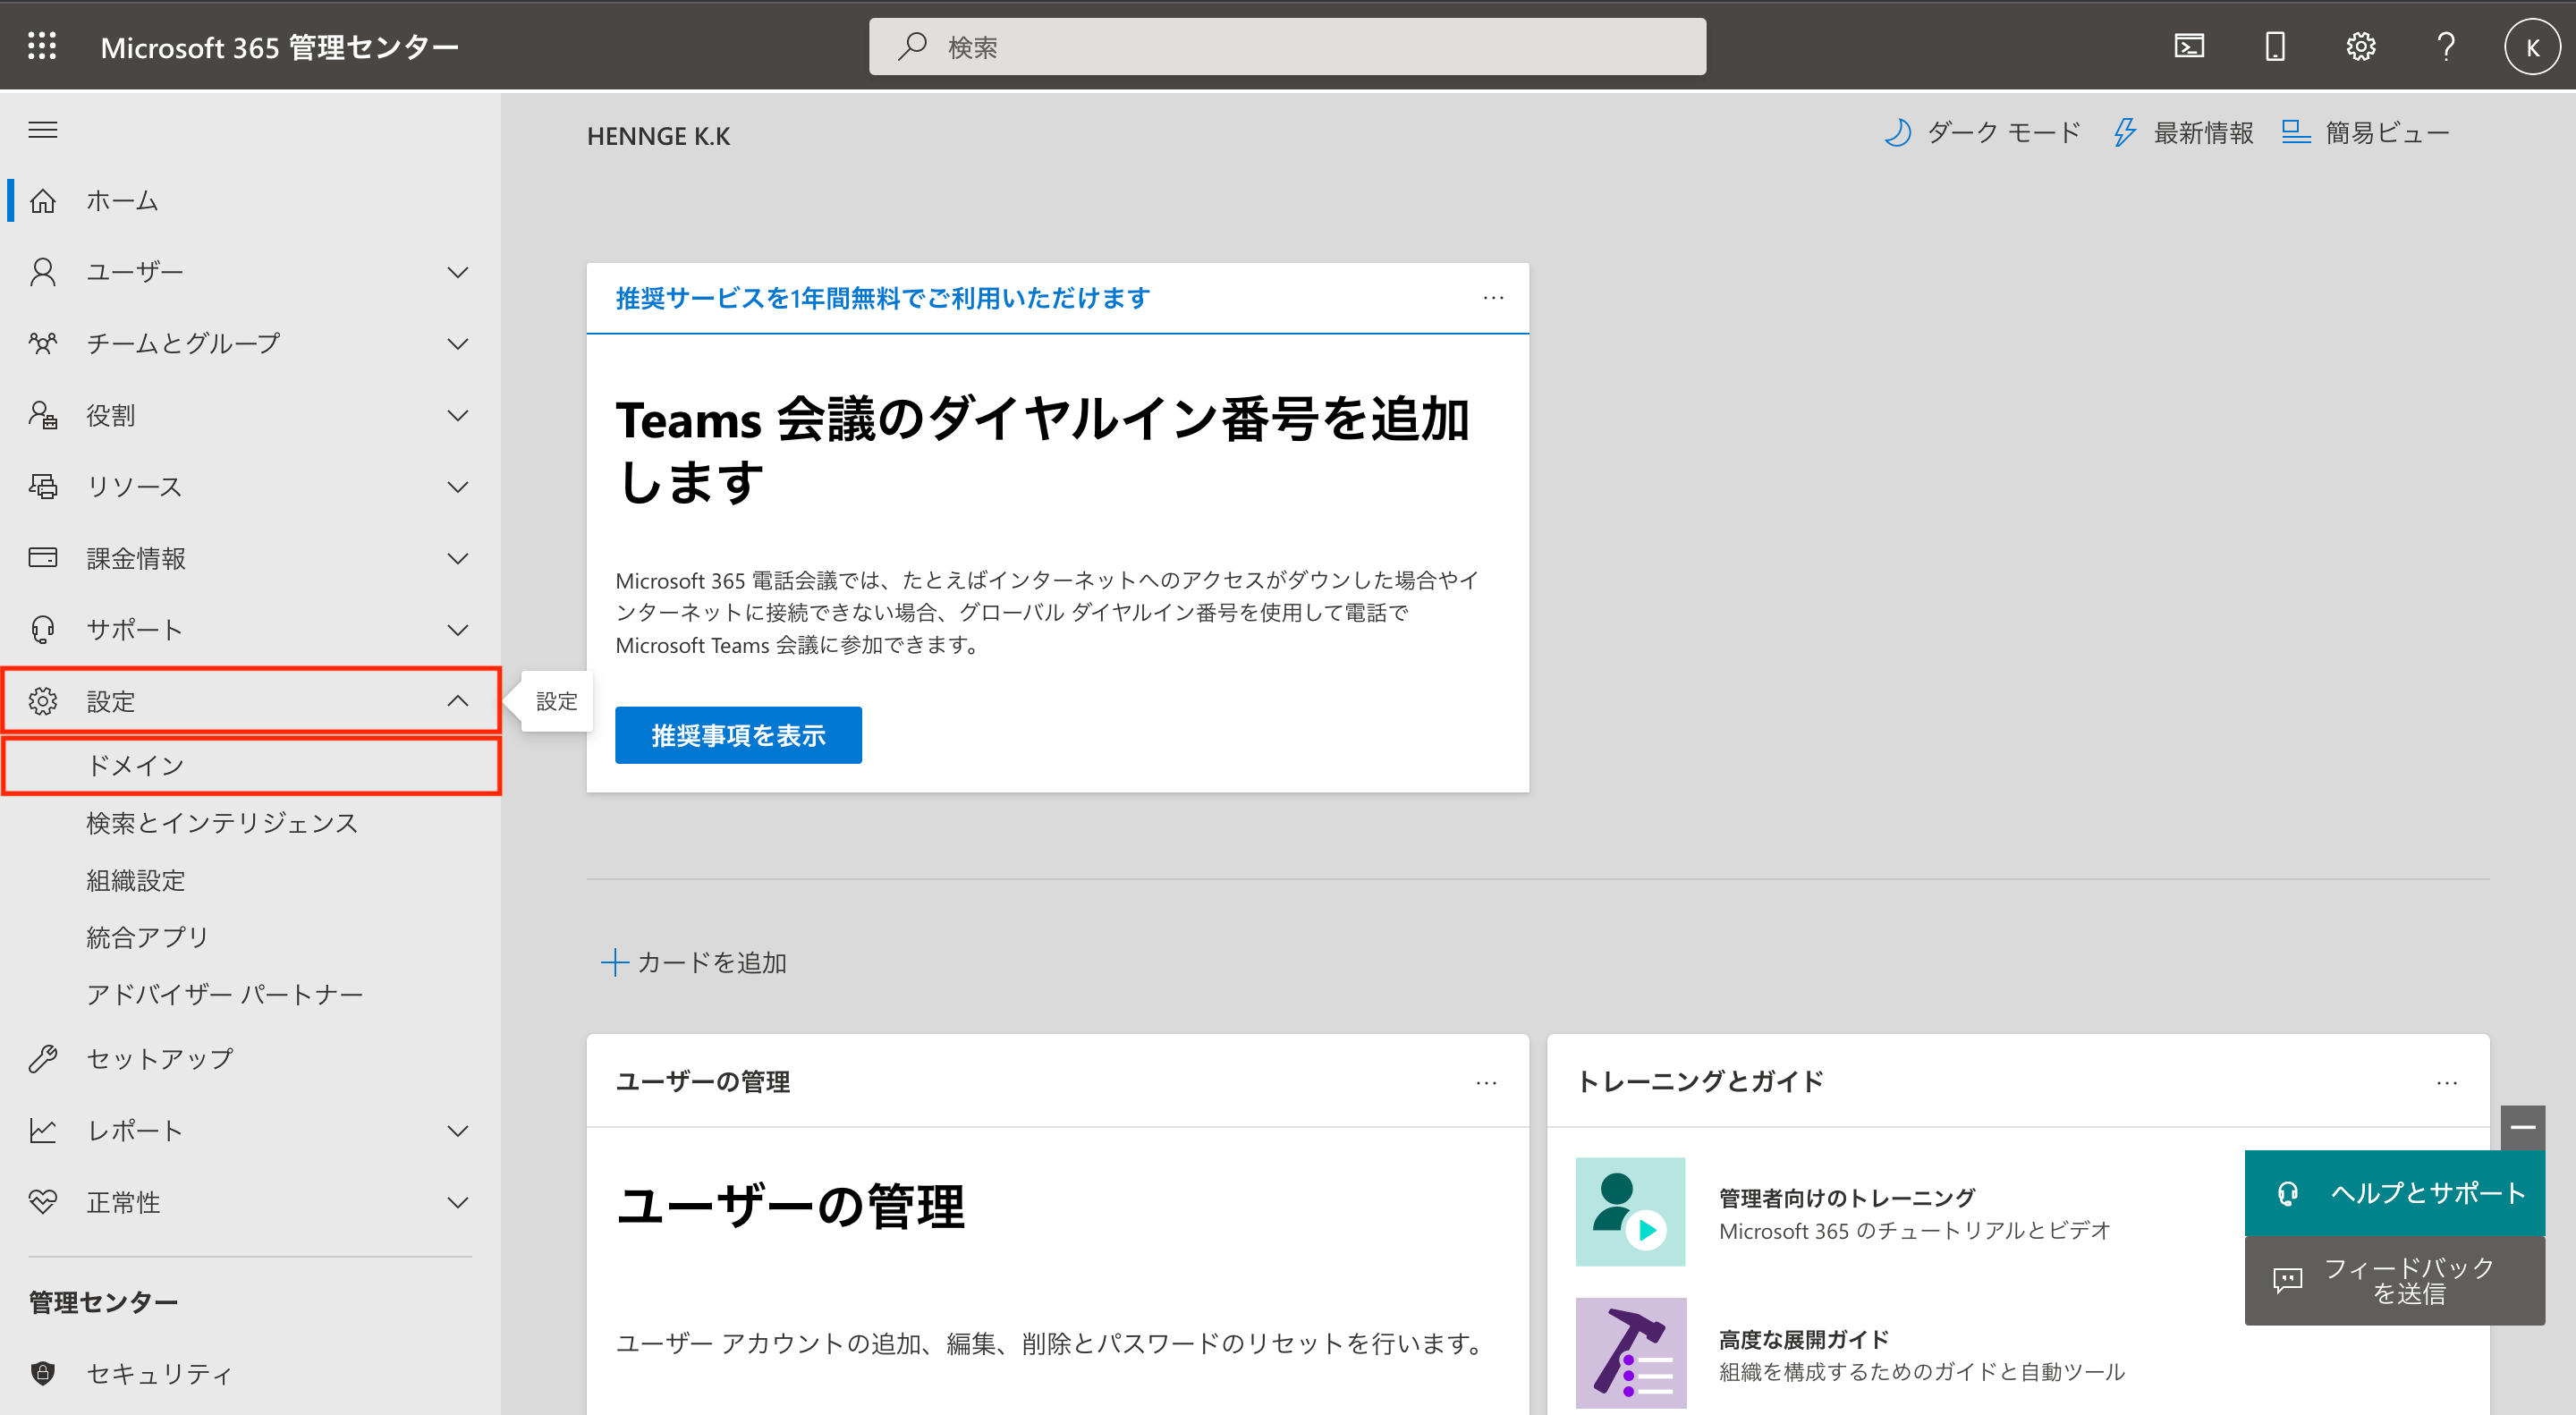Screen dimensions: 2576x1415
Task: Click 推奨事項を表示 button
Action: (x=738, y=735)
